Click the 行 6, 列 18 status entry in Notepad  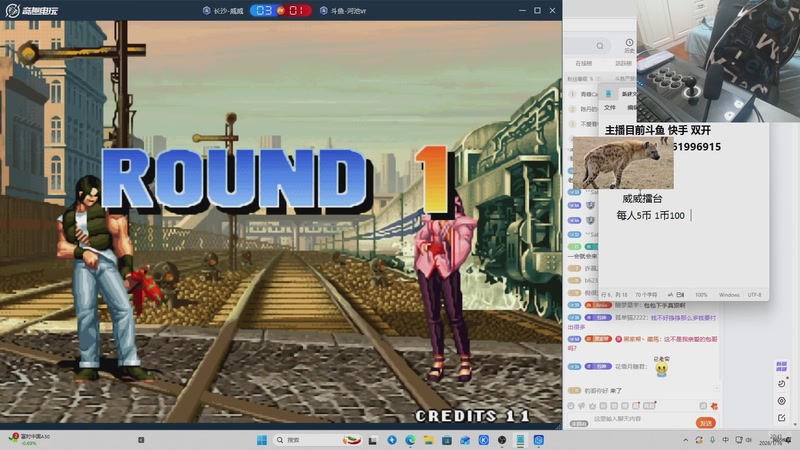(x=614, y=295)
